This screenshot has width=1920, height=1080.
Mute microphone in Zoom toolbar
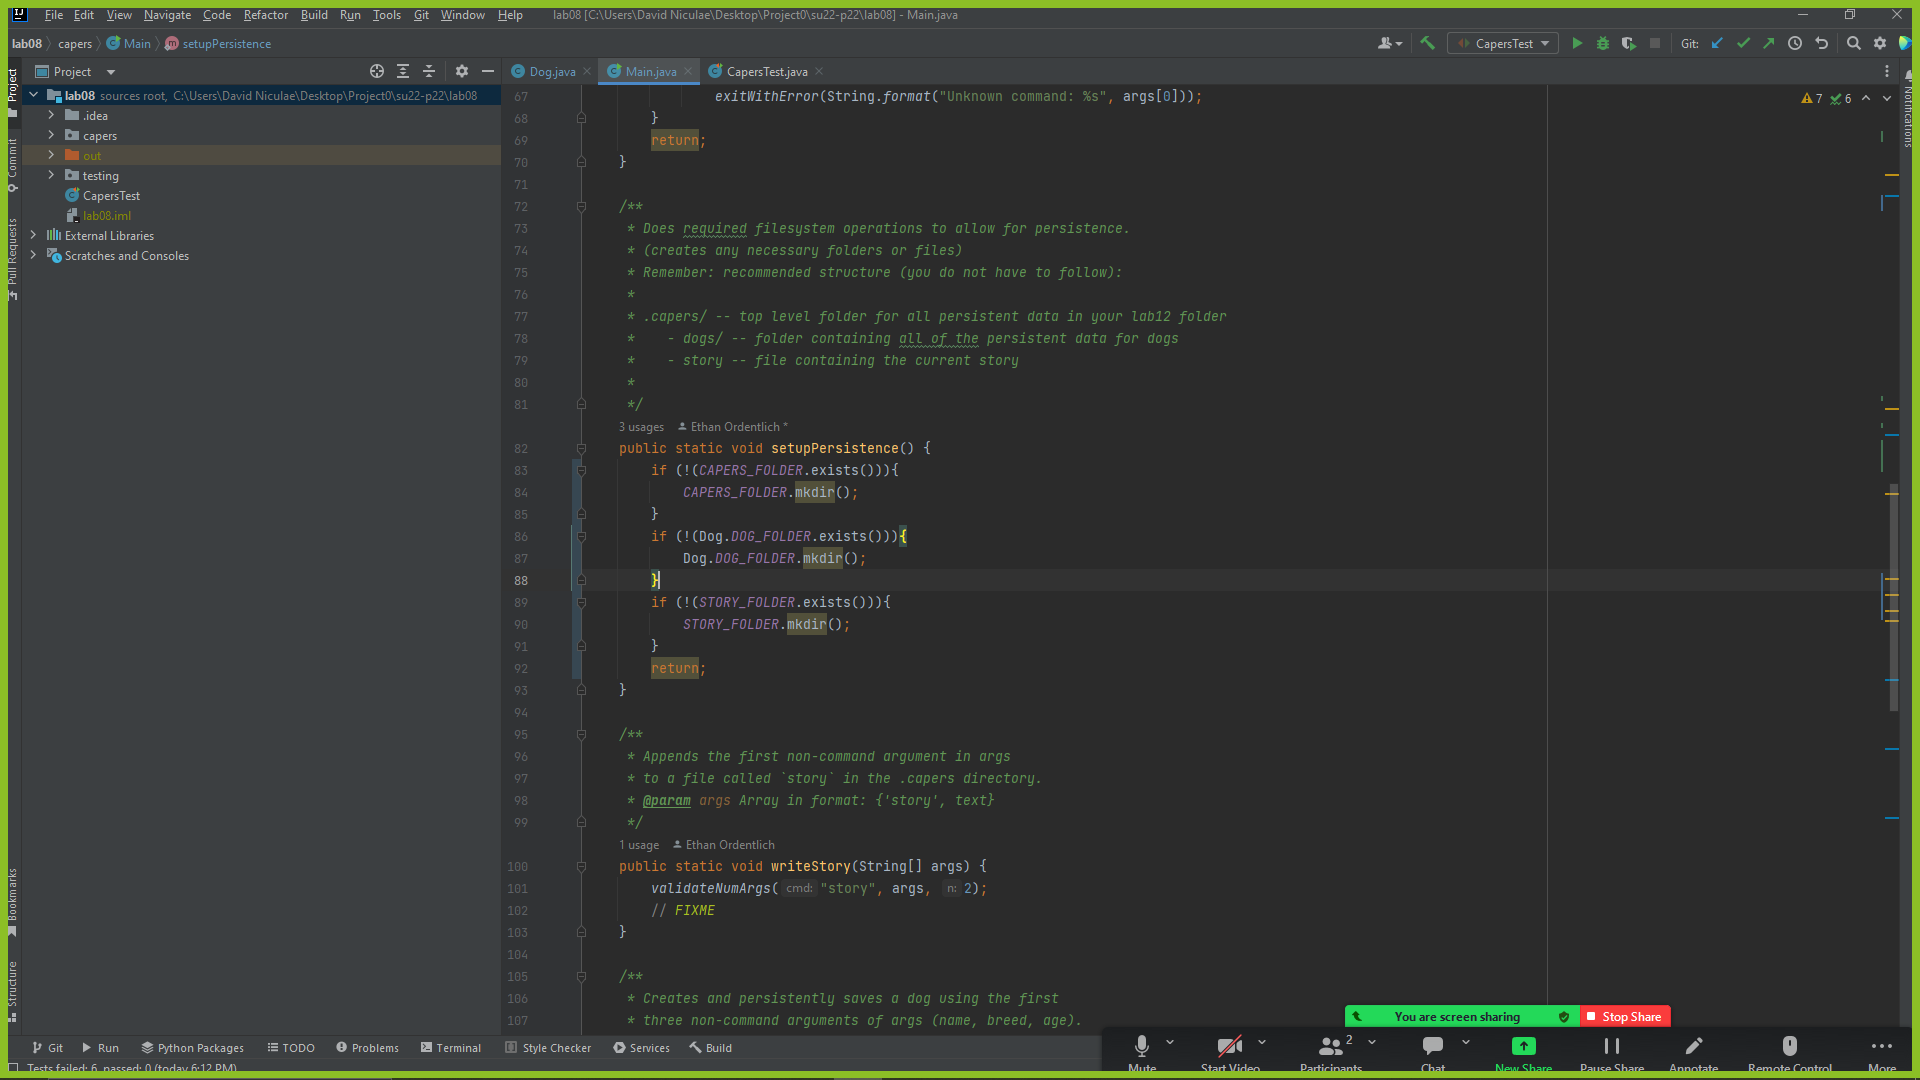point(1142,1047)
